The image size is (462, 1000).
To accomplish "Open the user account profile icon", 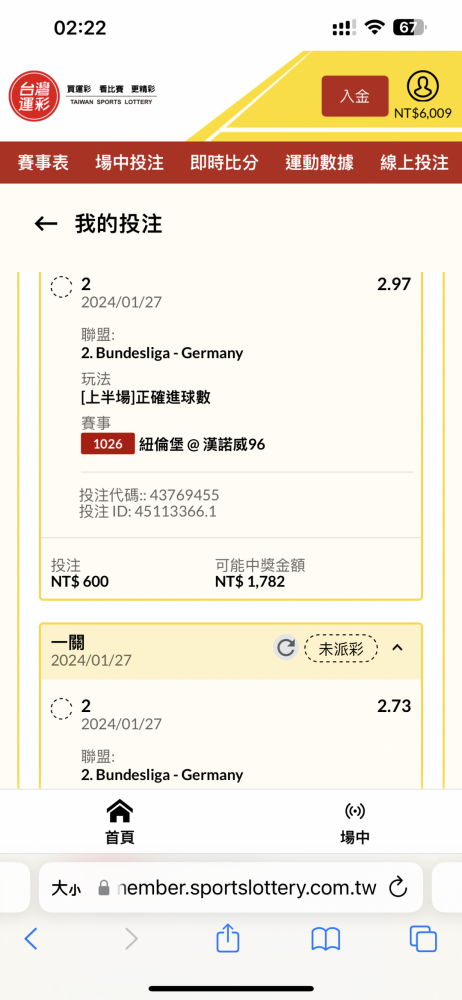I will click(x=423, y=87).
